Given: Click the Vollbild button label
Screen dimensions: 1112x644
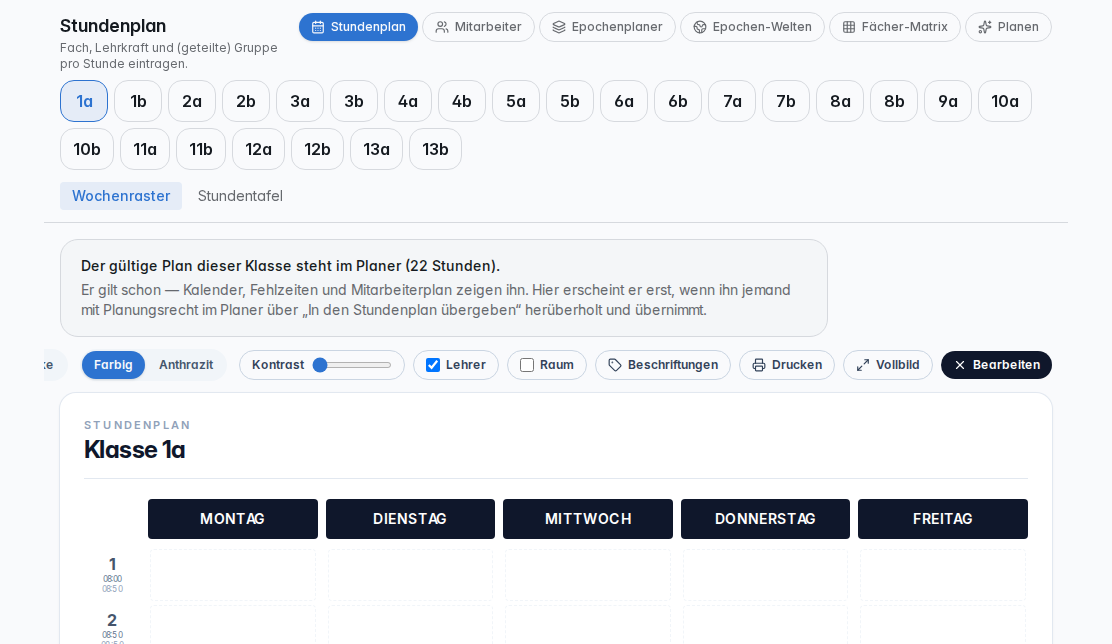Looking at the screenshot, I should click(x=898, y=365).
